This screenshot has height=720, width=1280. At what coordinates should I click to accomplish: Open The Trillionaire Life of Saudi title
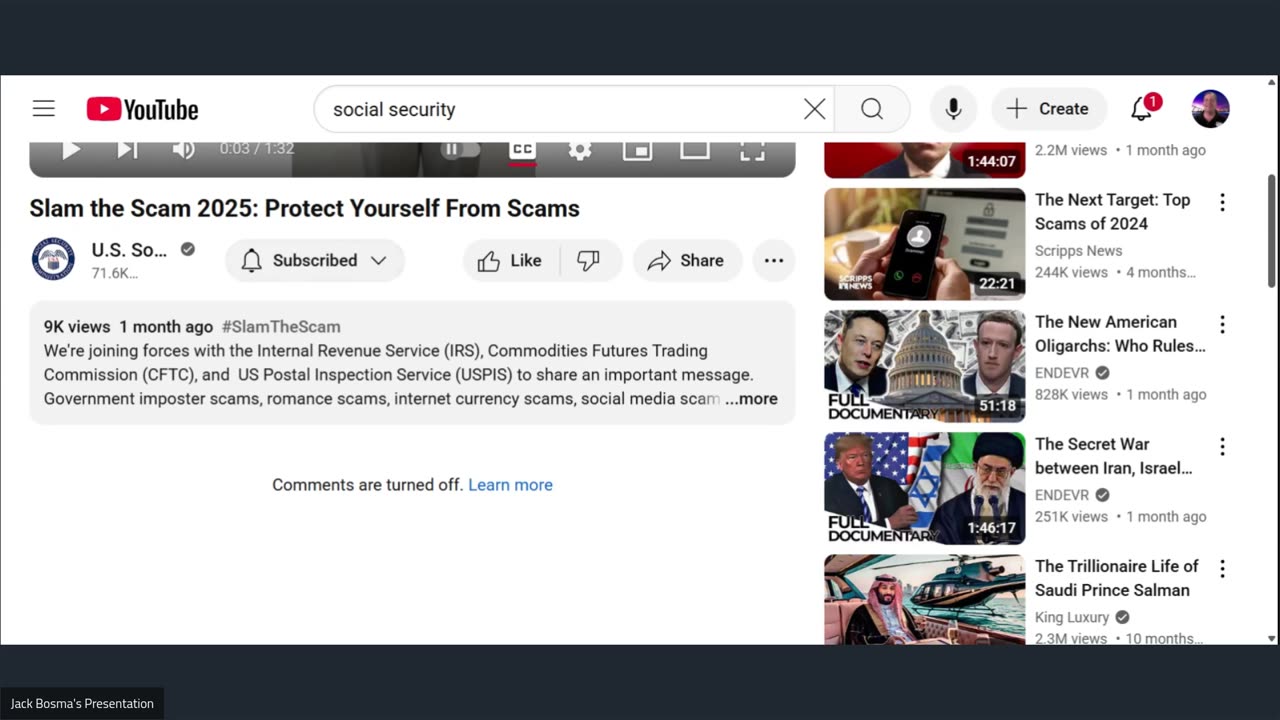click(x=1116, y=578)
